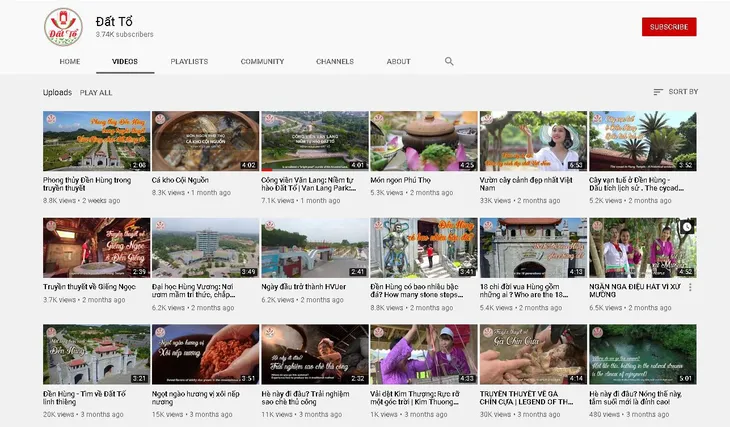The height and width of the screenshot is (427, 730).
Task: Open Đền Hùng có bao nhiêu bậc thumbnail
Action: tap(424, 248)
